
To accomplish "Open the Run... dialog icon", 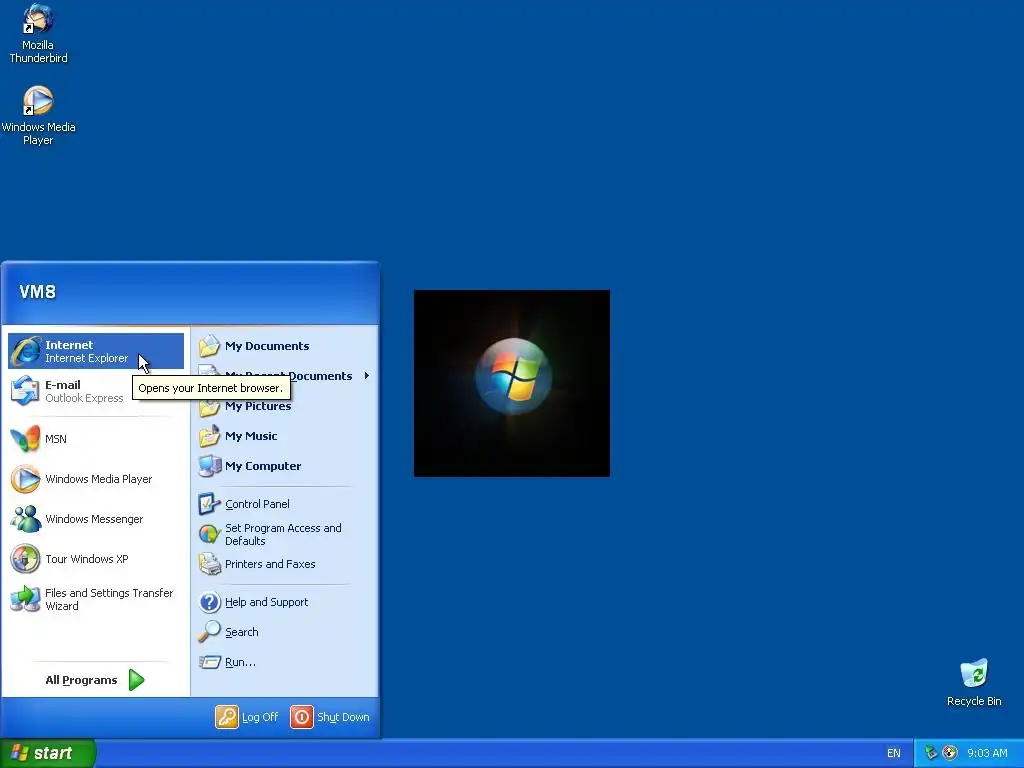I will [210, 662].
